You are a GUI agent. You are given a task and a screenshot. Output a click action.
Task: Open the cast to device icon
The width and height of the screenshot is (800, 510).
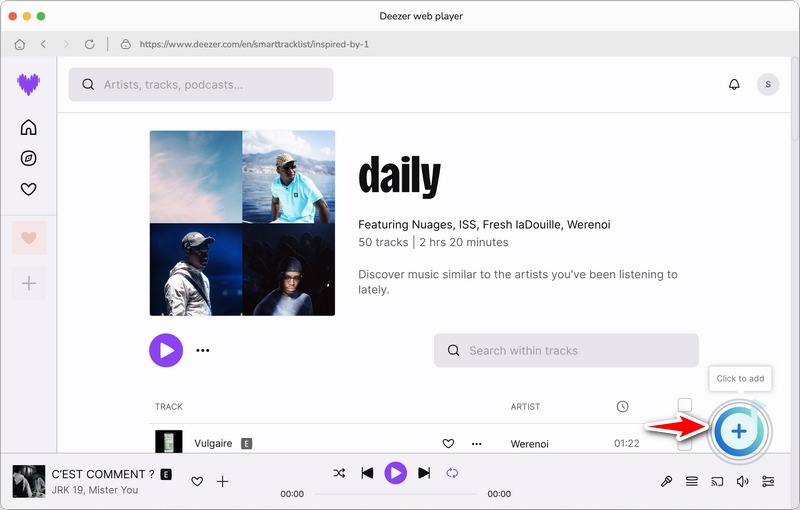717,481
